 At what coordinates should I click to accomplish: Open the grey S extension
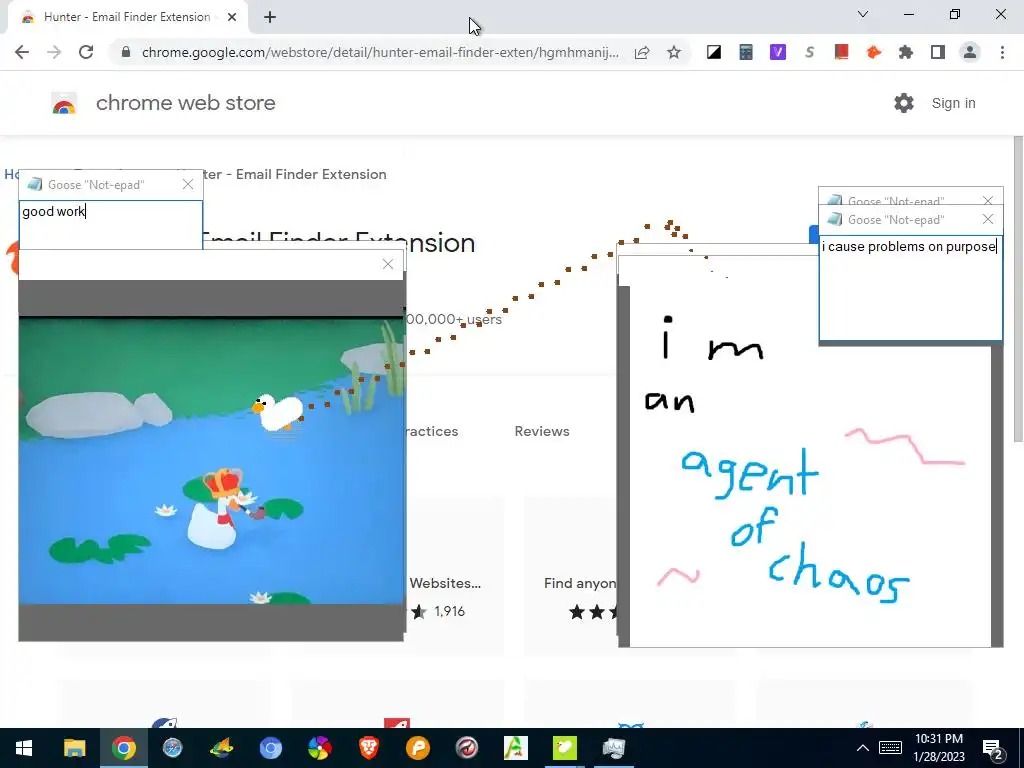(810, 52)
